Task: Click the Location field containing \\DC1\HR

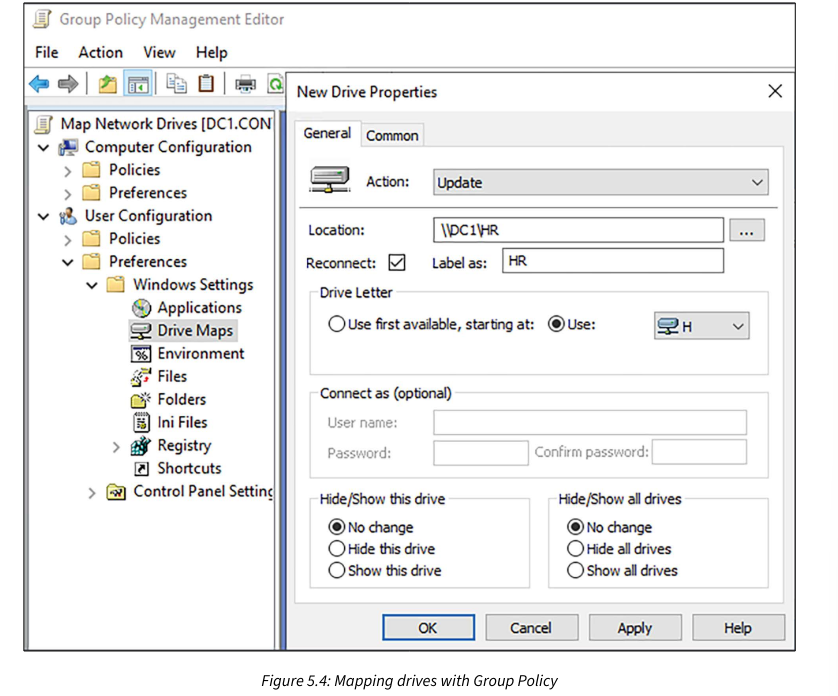Action: (578, 230)
